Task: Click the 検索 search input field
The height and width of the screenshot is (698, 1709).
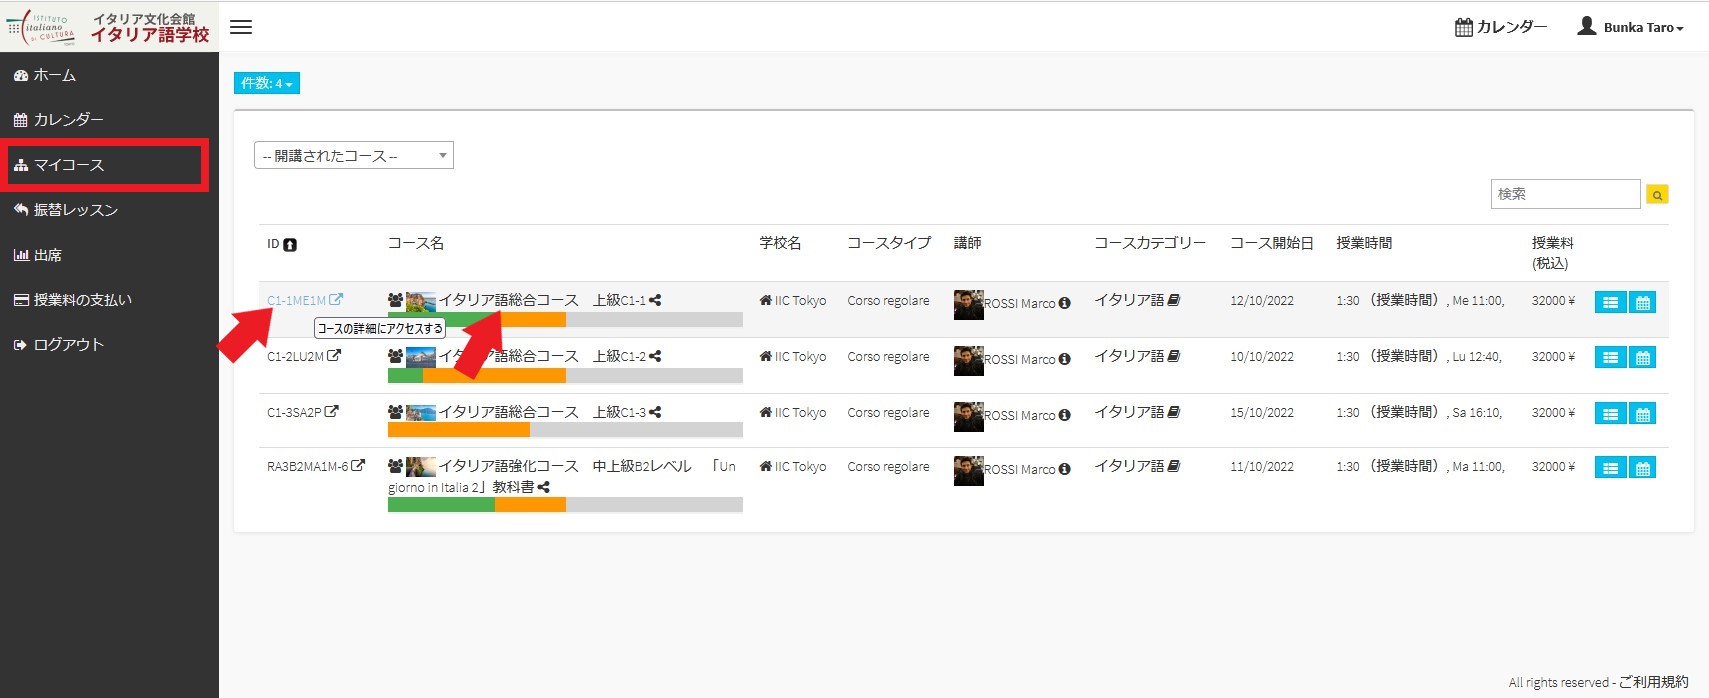Action: click(x=1564, y=194)
